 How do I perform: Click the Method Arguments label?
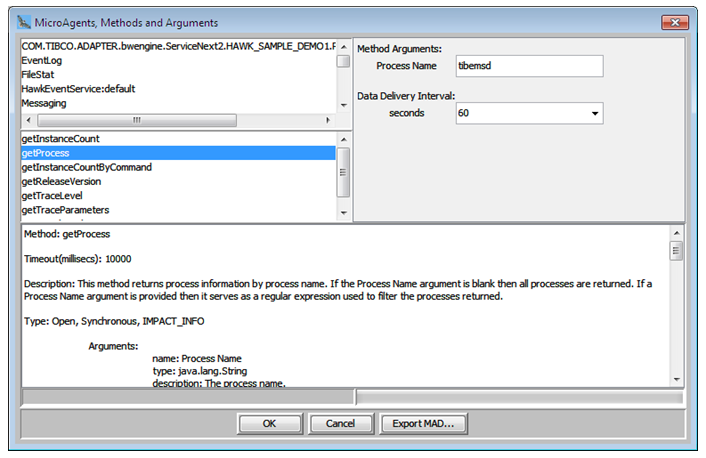coord(399,49)
